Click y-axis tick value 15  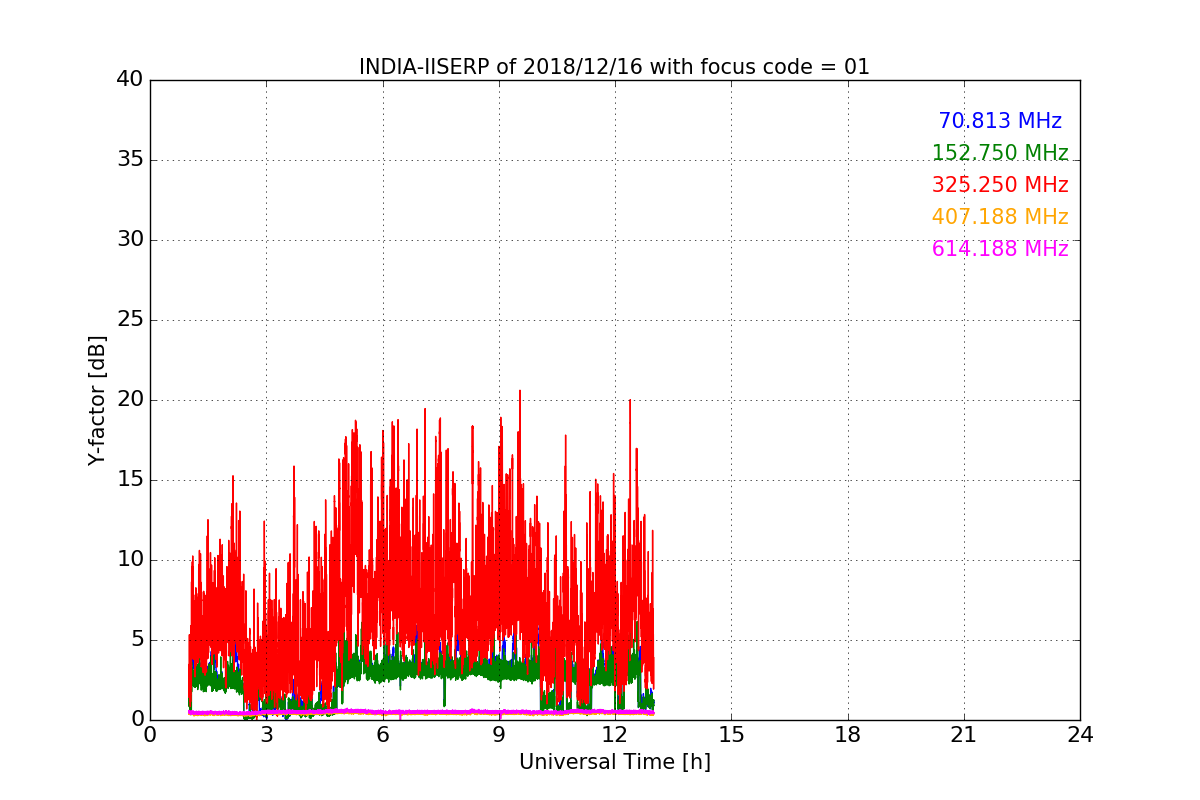coord(130,479)
